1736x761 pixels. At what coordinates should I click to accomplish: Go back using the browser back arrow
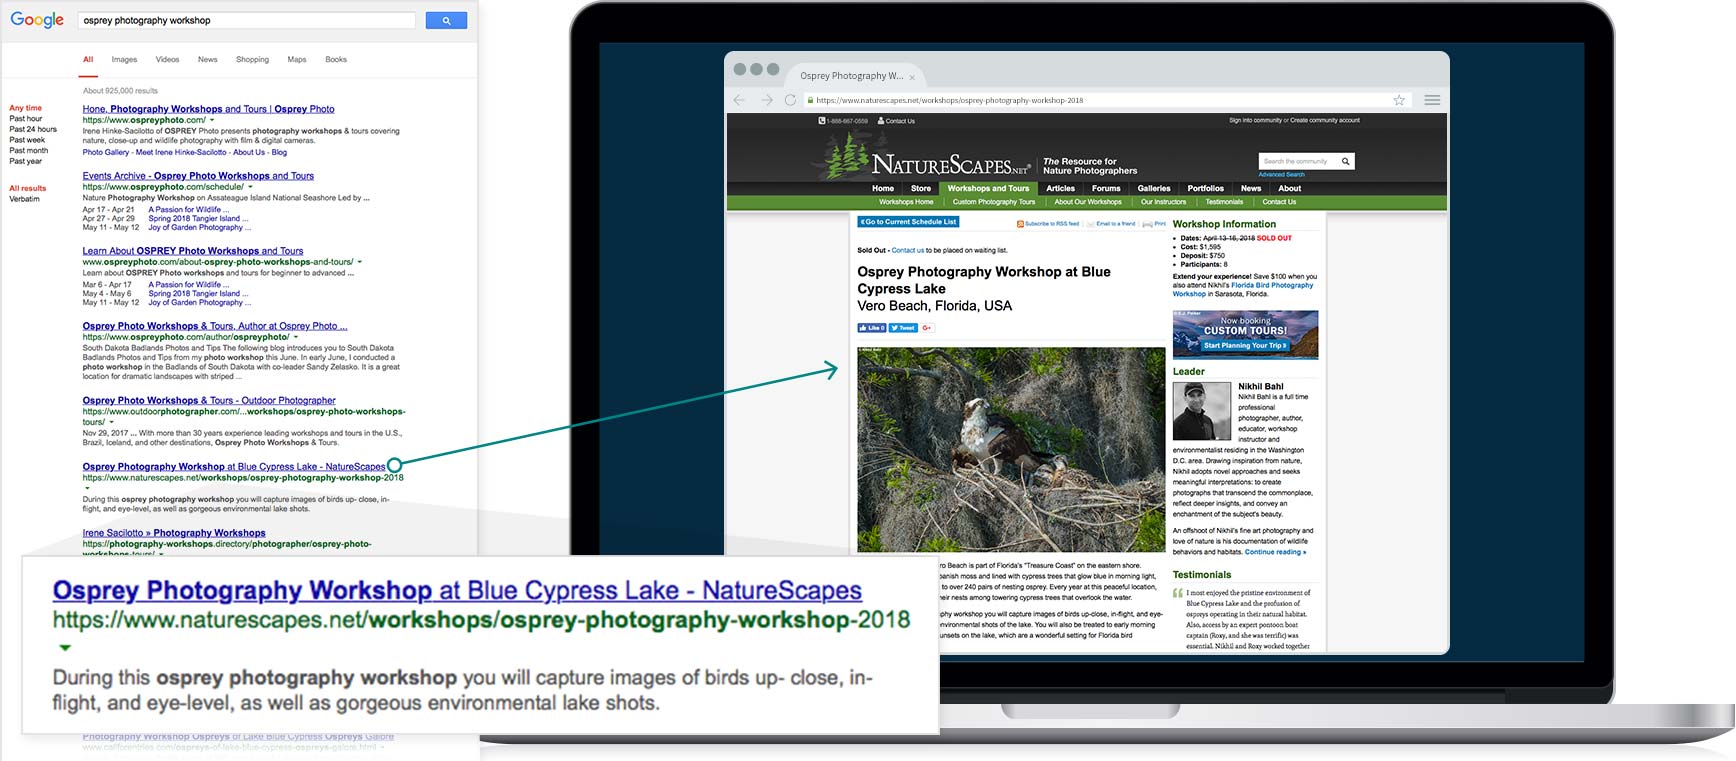pos(739,100)
